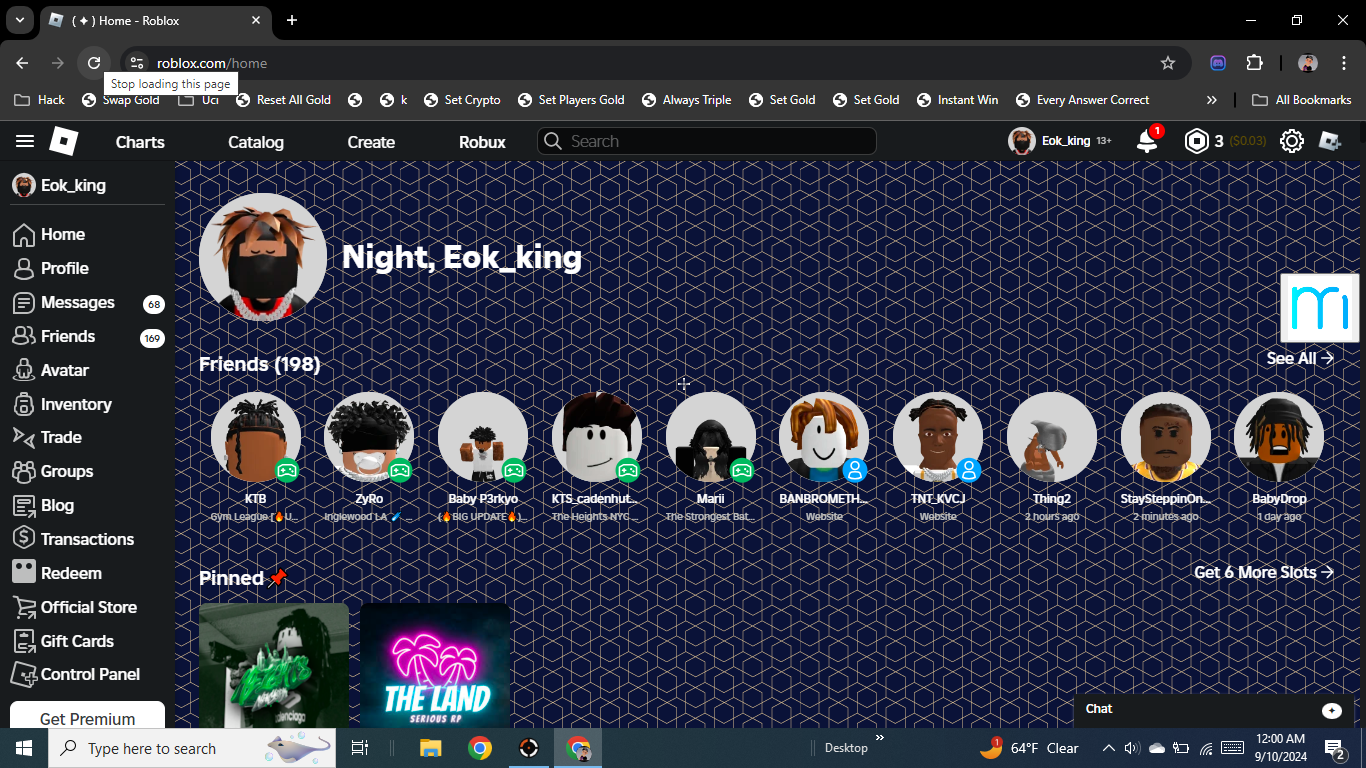Open the Windows Start menu
This screenshot has width=1366, height=768.
tap(24, 748)
